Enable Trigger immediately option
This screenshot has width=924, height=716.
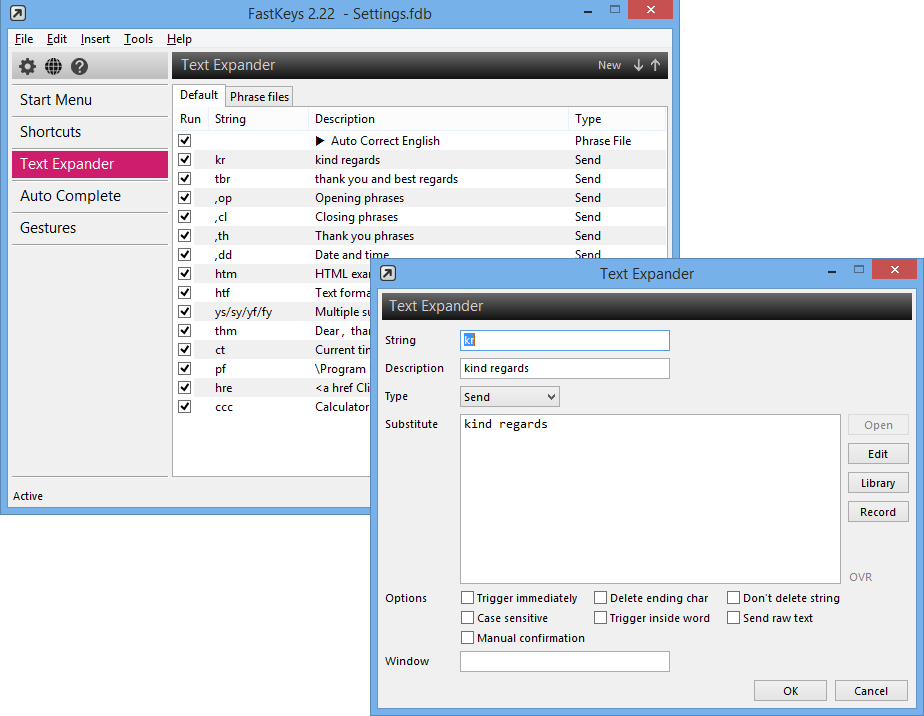coord(519,598)
